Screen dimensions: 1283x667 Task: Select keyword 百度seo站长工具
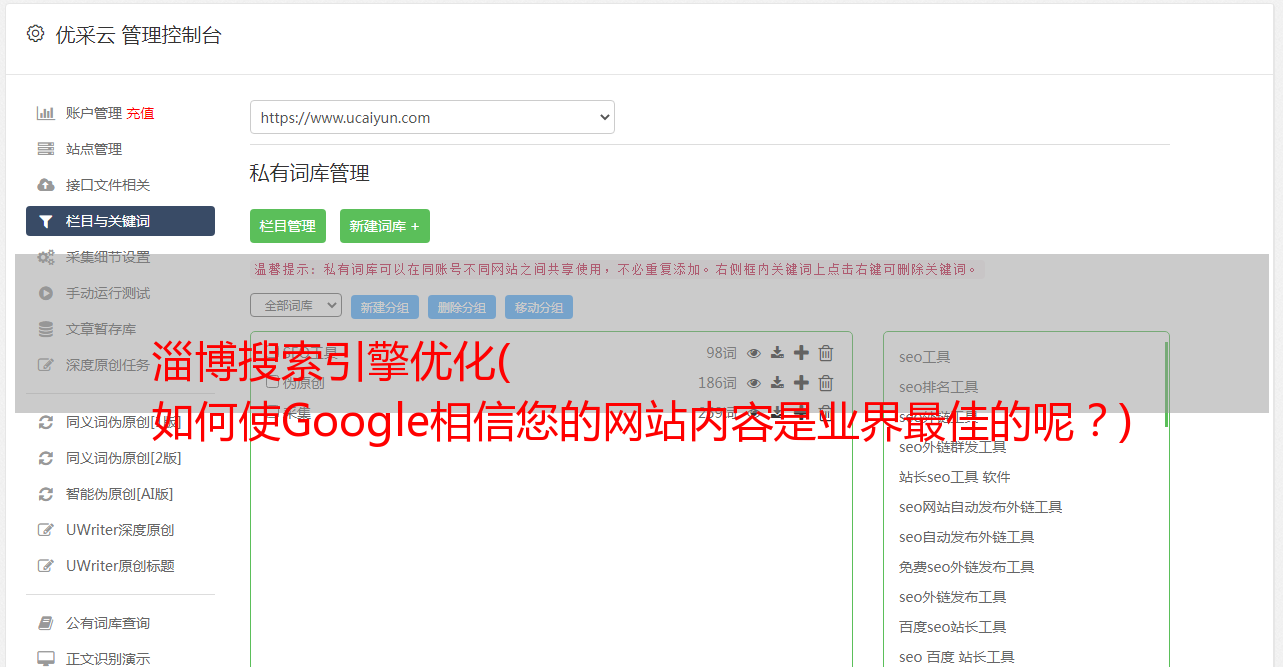pos(953,627)
